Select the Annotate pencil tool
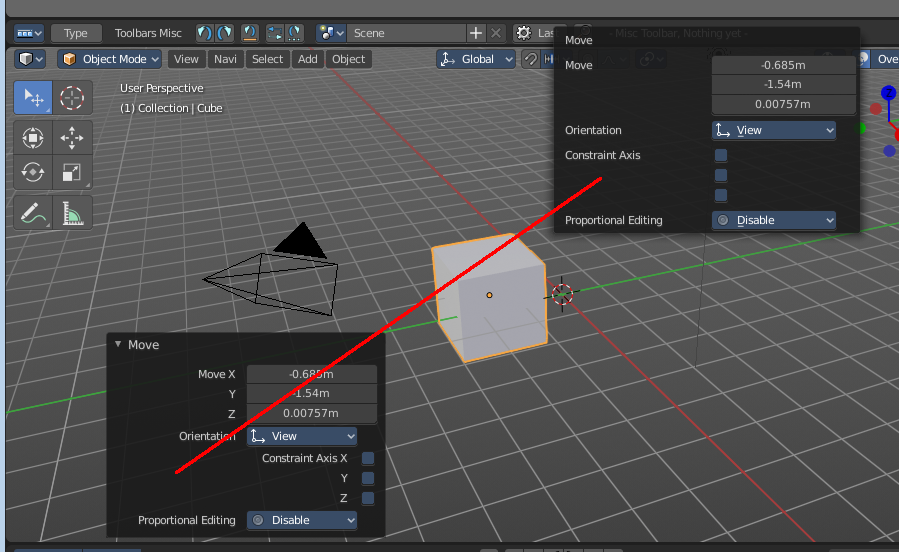The height and width of the screenshot is (552, 899). 33,213
